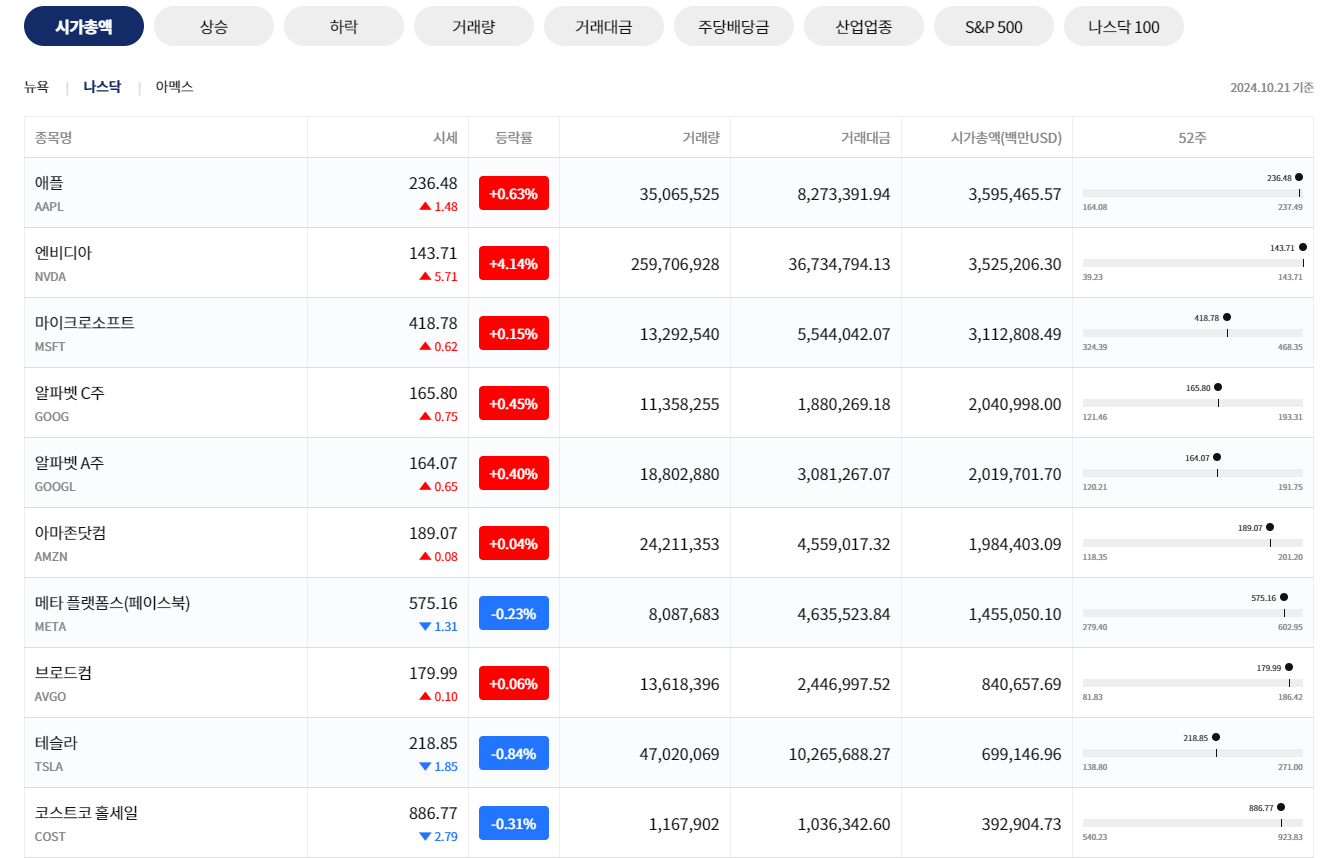Click the blue down arrow beside 1.85
This screenshot has height=858, width=1340.
425,766
